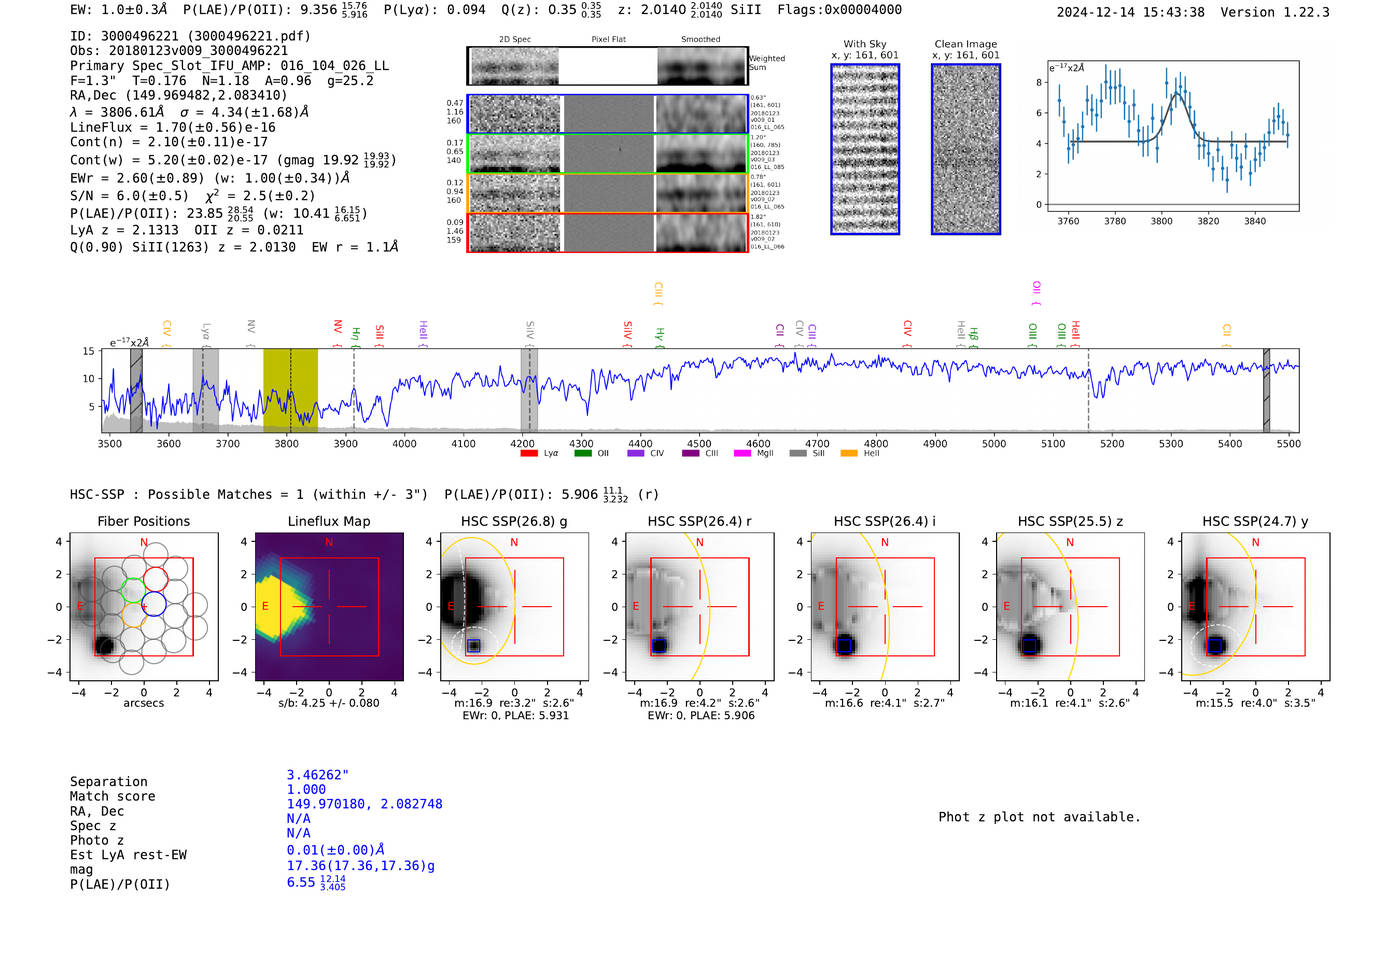Click the yellow highlighted band in the spectrum

point(290,390)
